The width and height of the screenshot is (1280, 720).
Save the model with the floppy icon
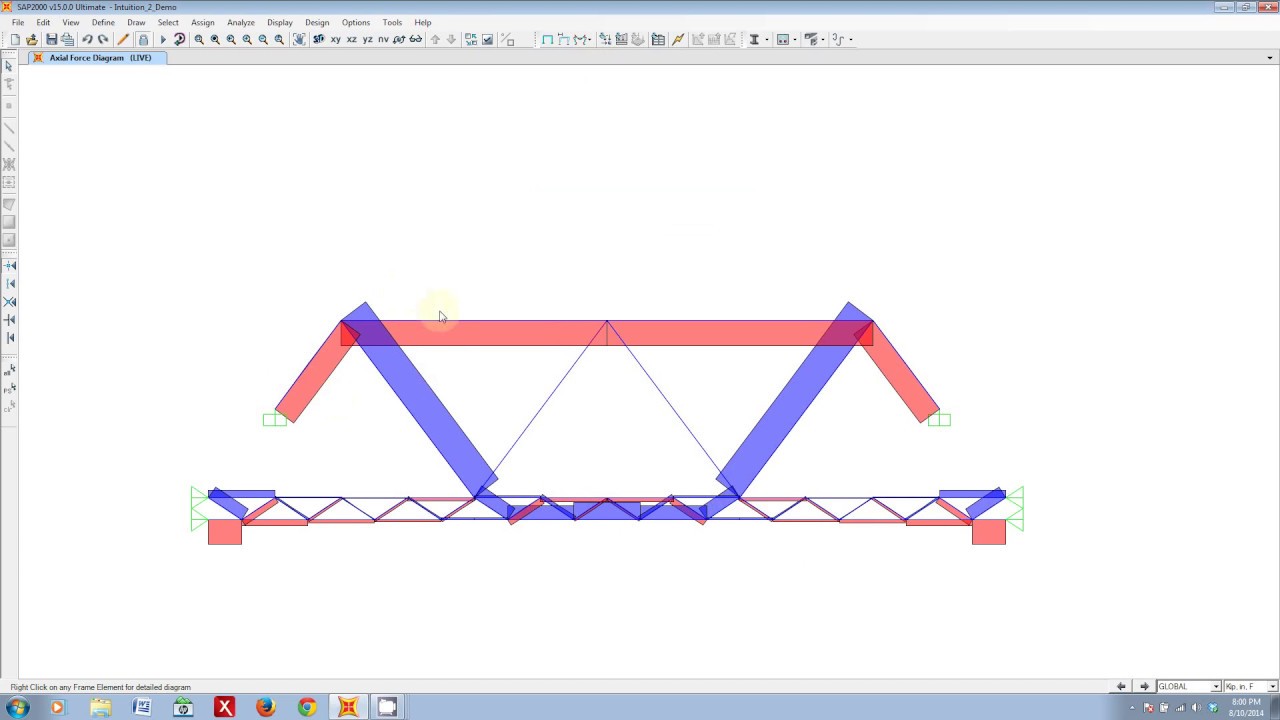coord(51,40)
